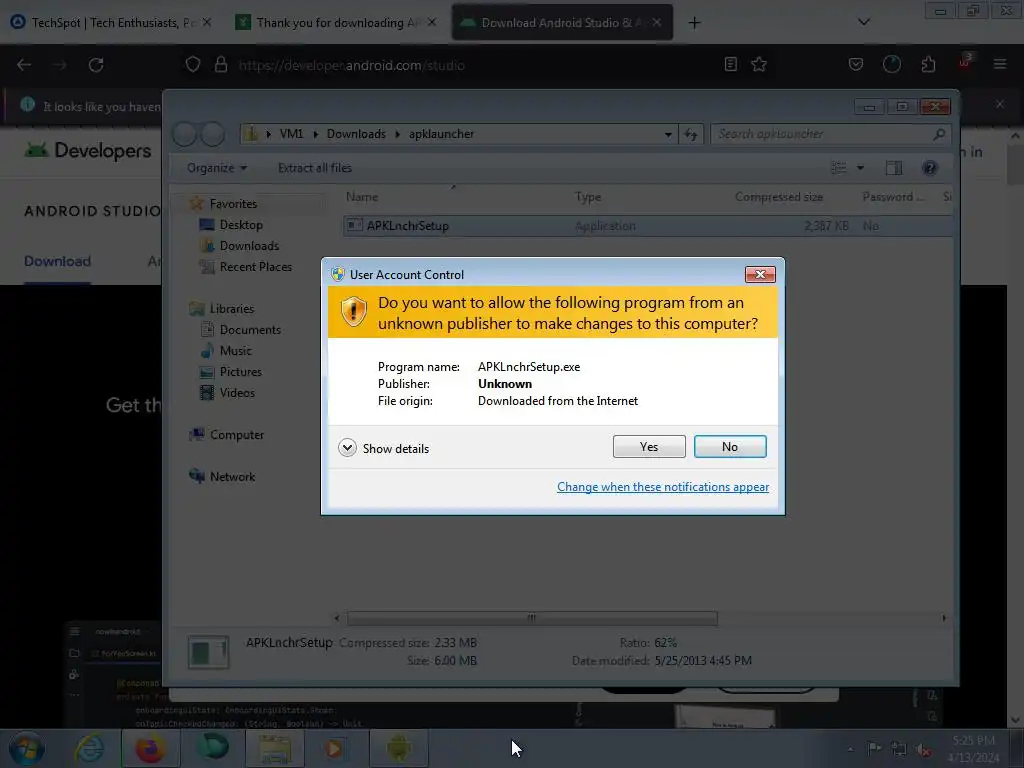1024x768 pixels.
Task: Click Download tab on Android Studio page
Action: [57, 261]
